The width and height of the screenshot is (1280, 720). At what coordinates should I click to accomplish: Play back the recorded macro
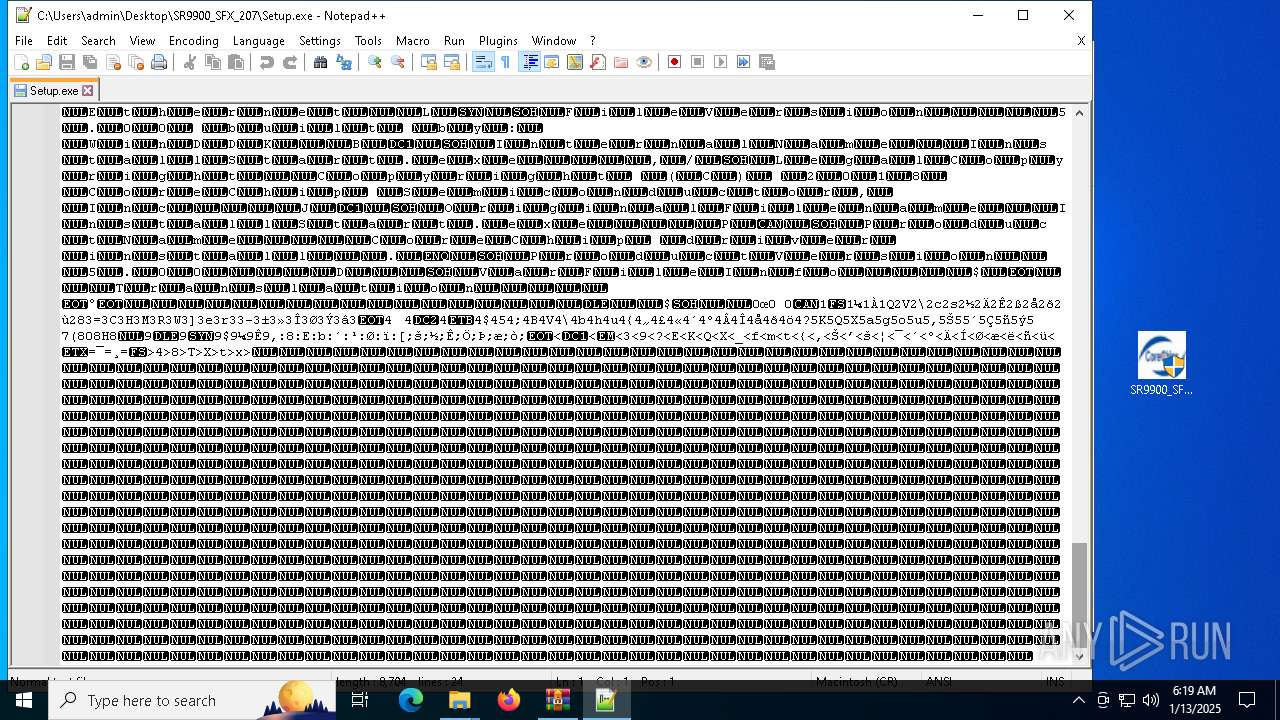point(721,62)
